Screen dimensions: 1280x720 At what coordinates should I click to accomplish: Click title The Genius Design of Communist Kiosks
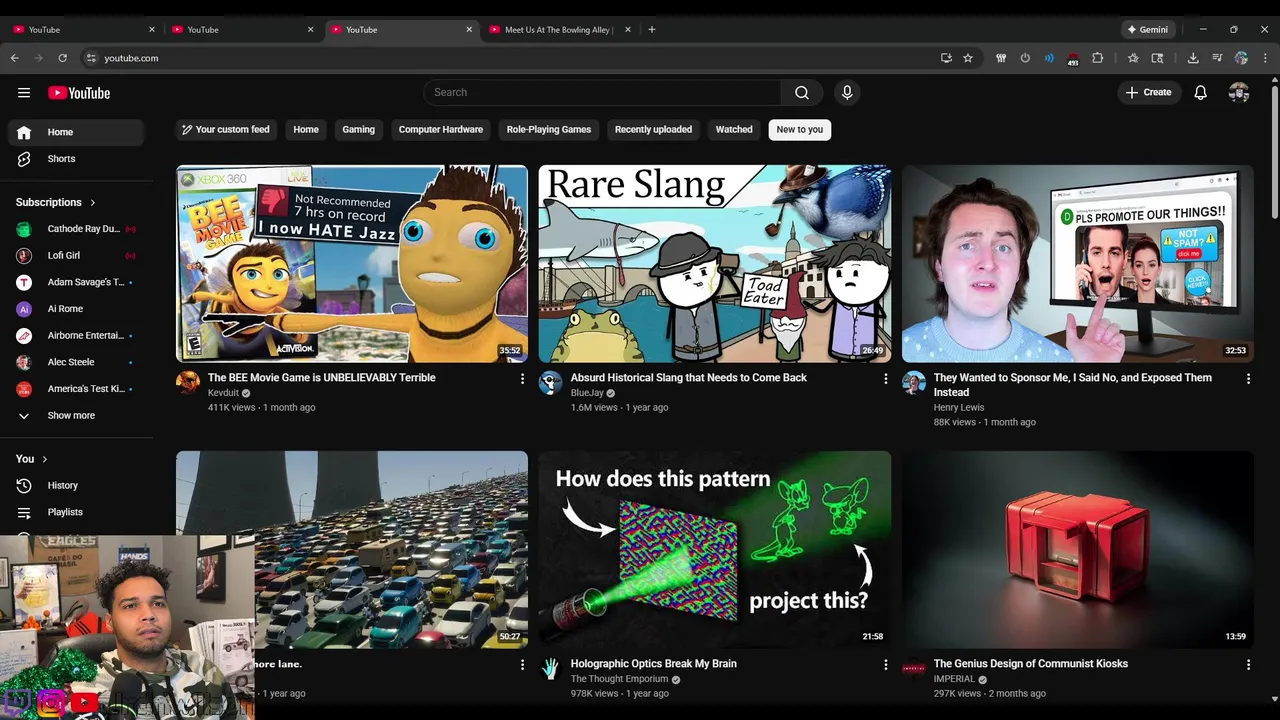(1031, 664)
